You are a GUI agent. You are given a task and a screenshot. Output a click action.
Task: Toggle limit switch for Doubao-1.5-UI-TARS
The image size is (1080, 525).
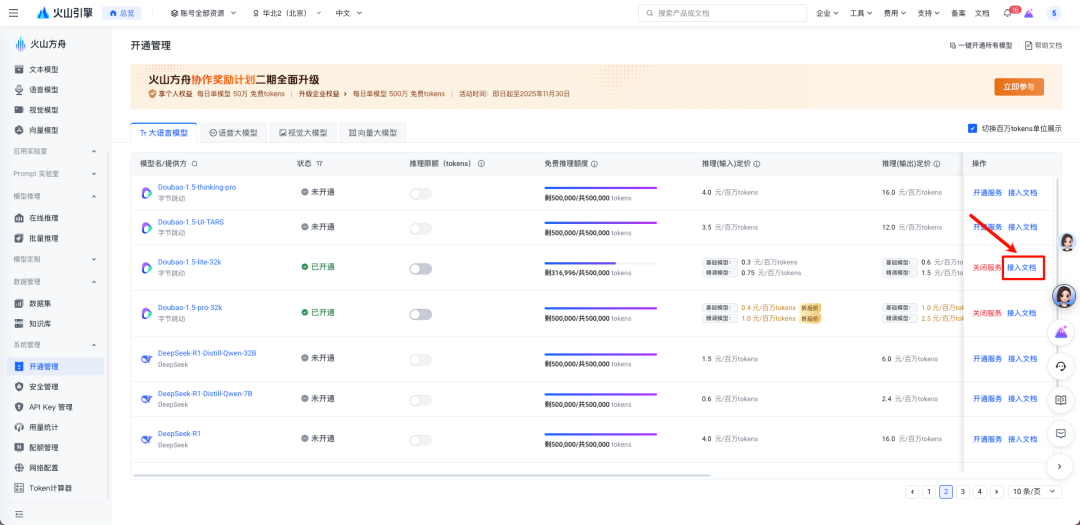(421, 229)
